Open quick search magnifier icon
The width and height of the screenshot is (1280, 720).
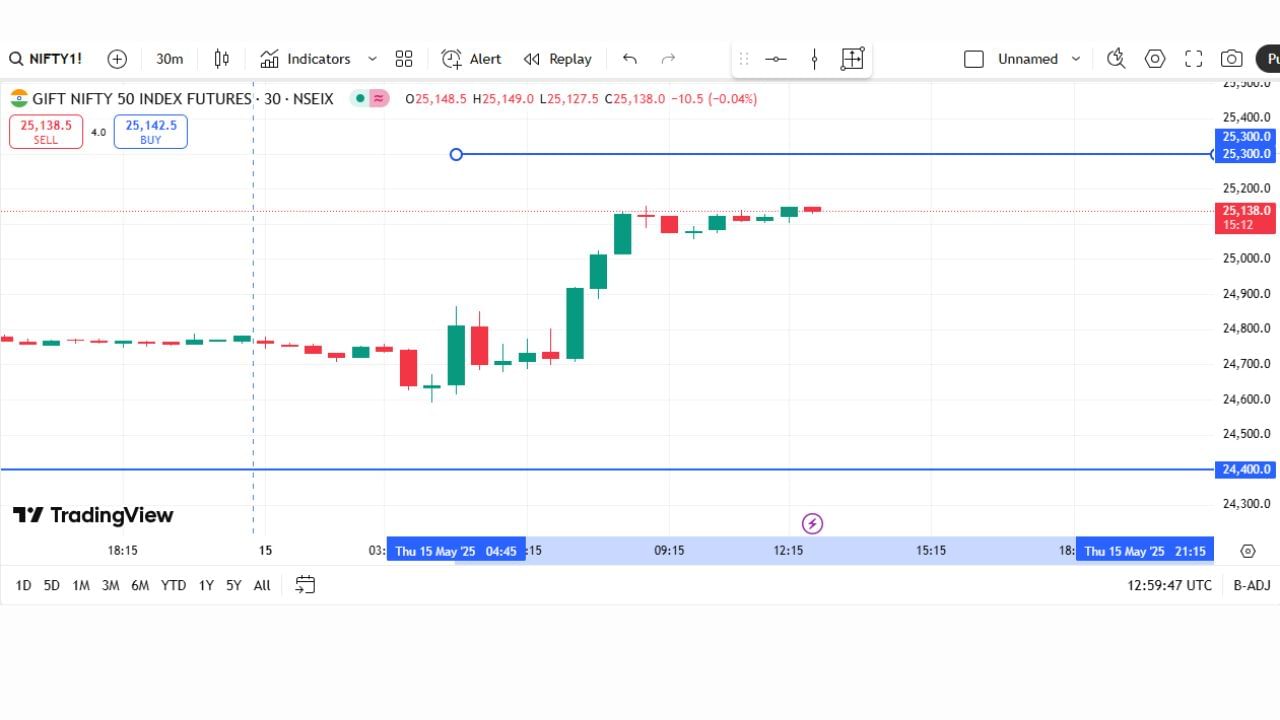pyautogui.click(x=1116, y=59)
